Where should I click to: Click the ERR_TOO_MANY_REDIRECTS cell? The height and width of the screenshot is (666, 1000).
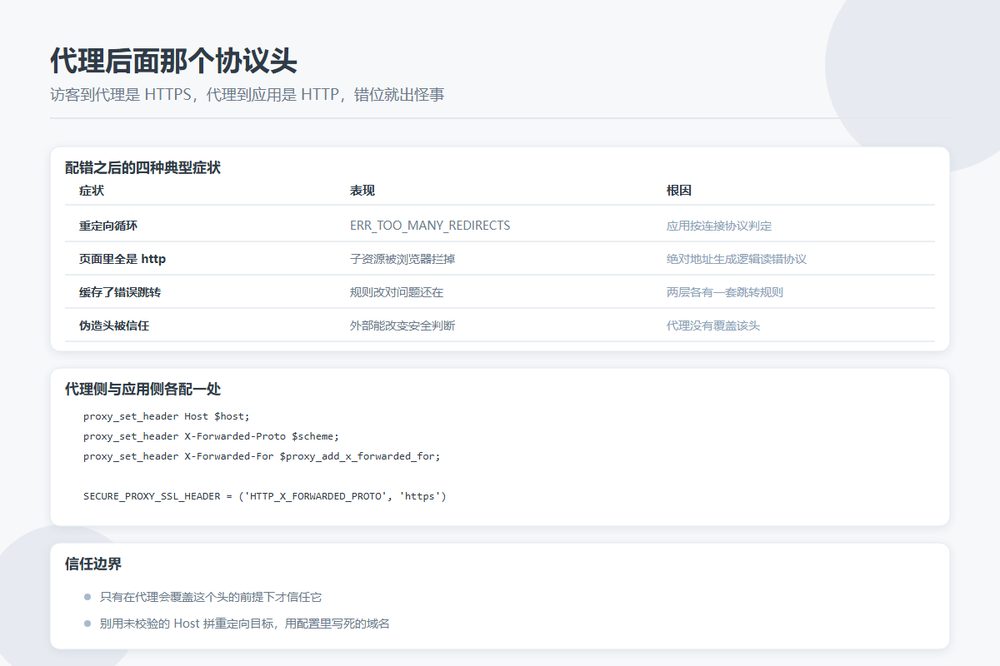point(430,225)
